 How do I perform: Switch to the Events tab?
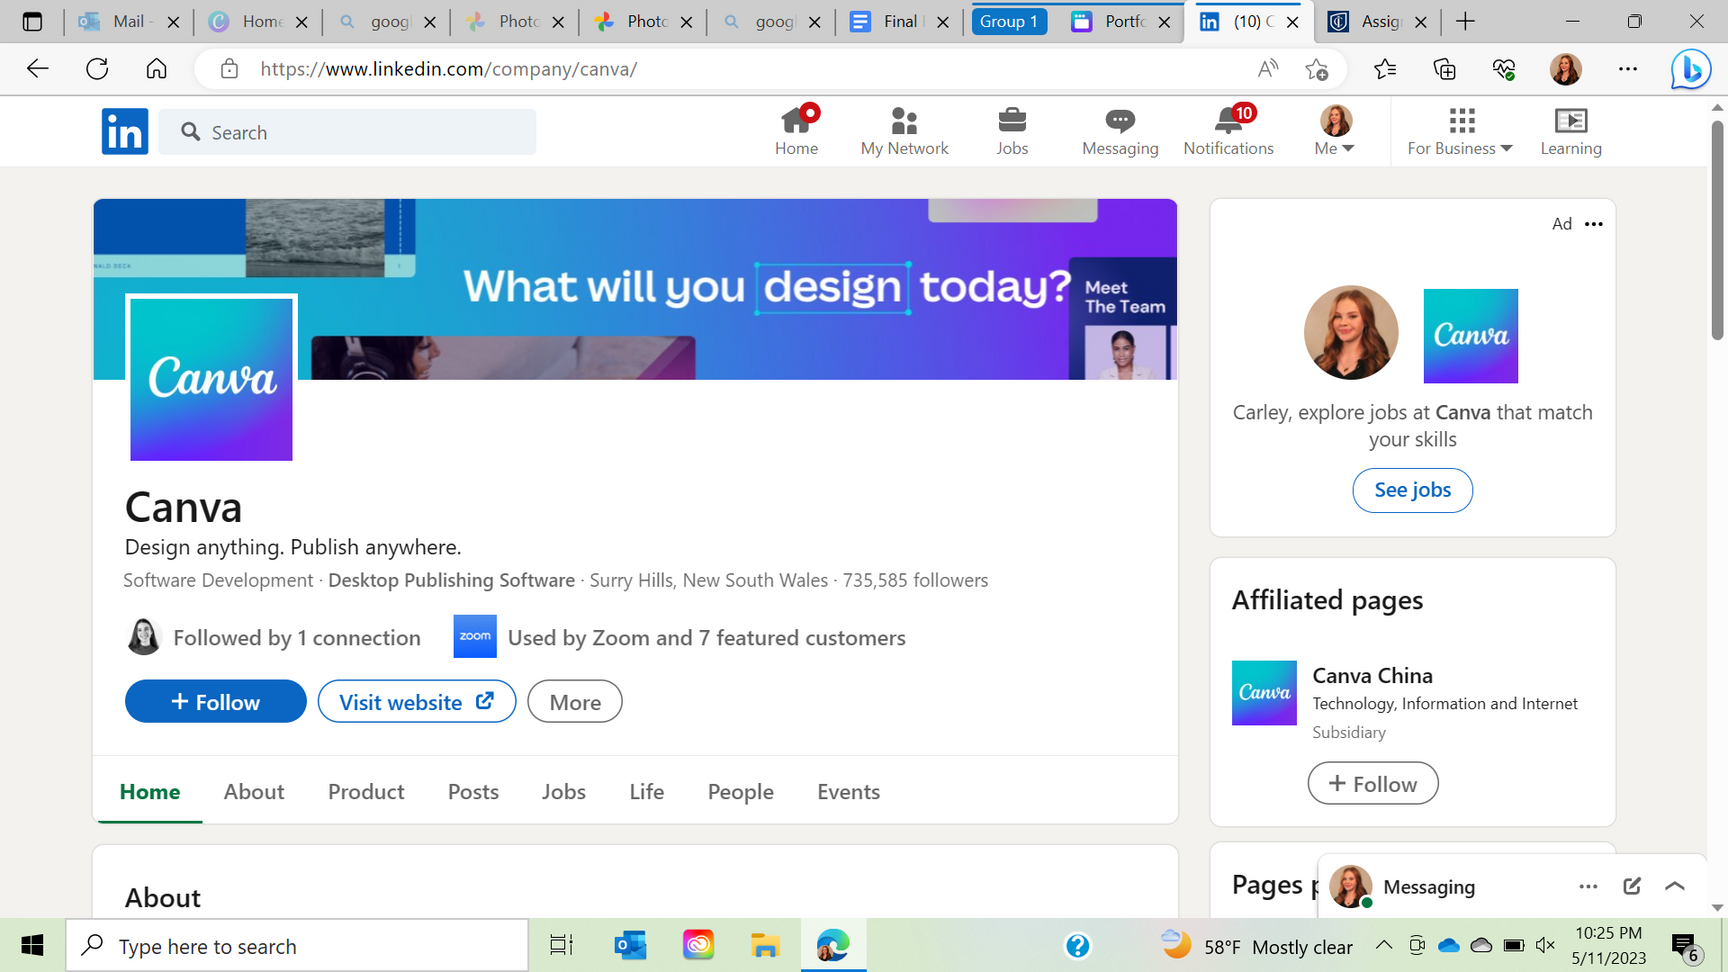coord(849,791)
